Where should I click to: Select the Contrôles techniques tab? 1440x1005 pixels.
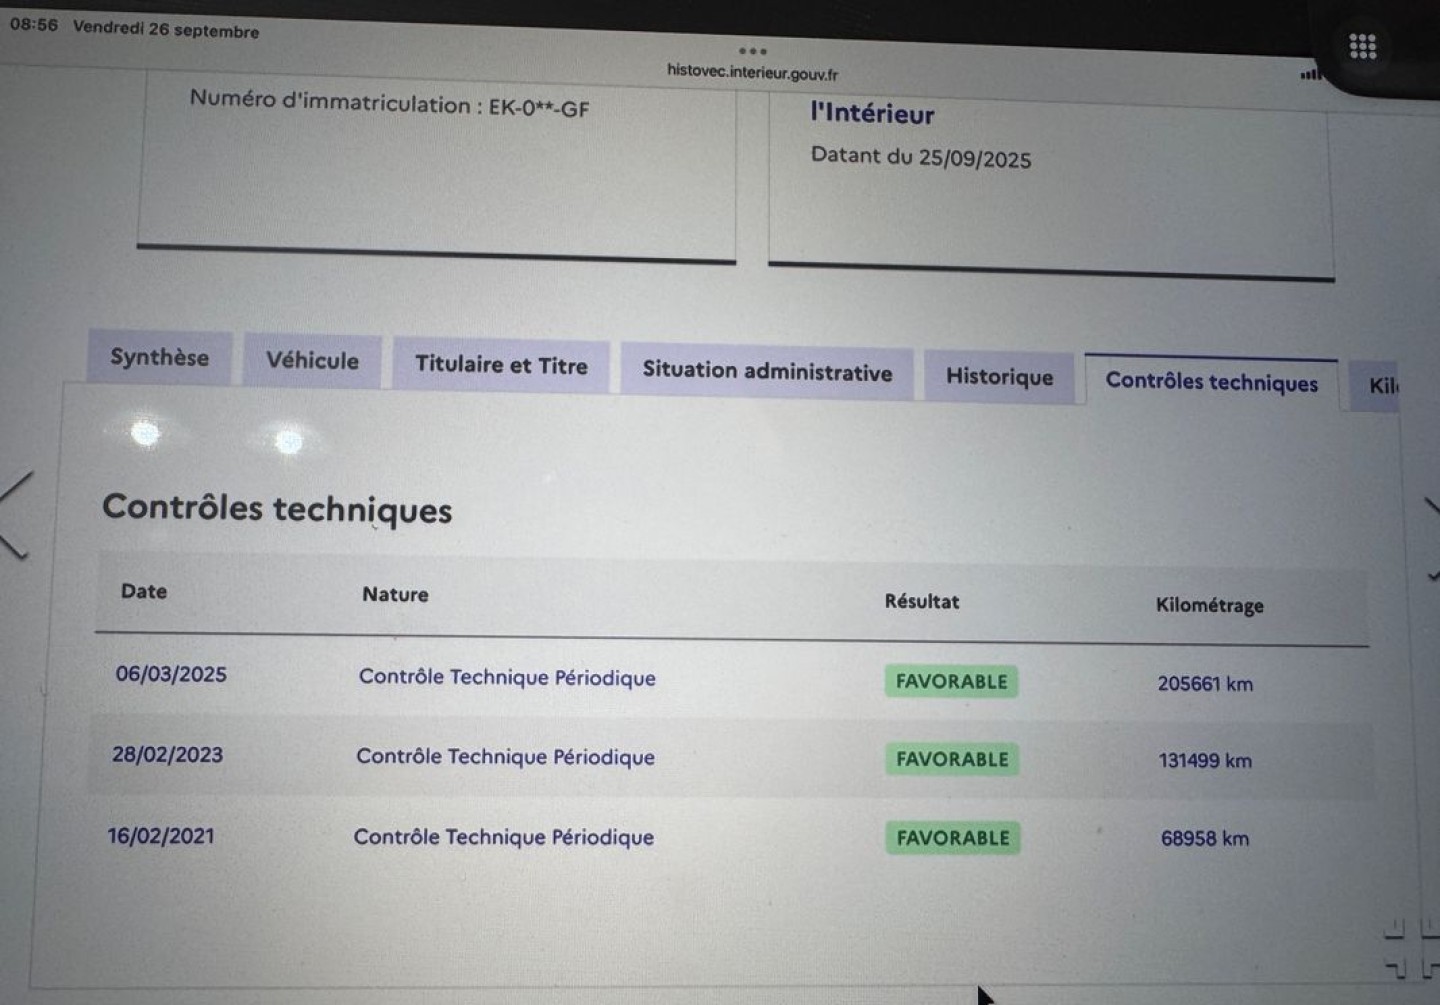tap(1211, 382)
